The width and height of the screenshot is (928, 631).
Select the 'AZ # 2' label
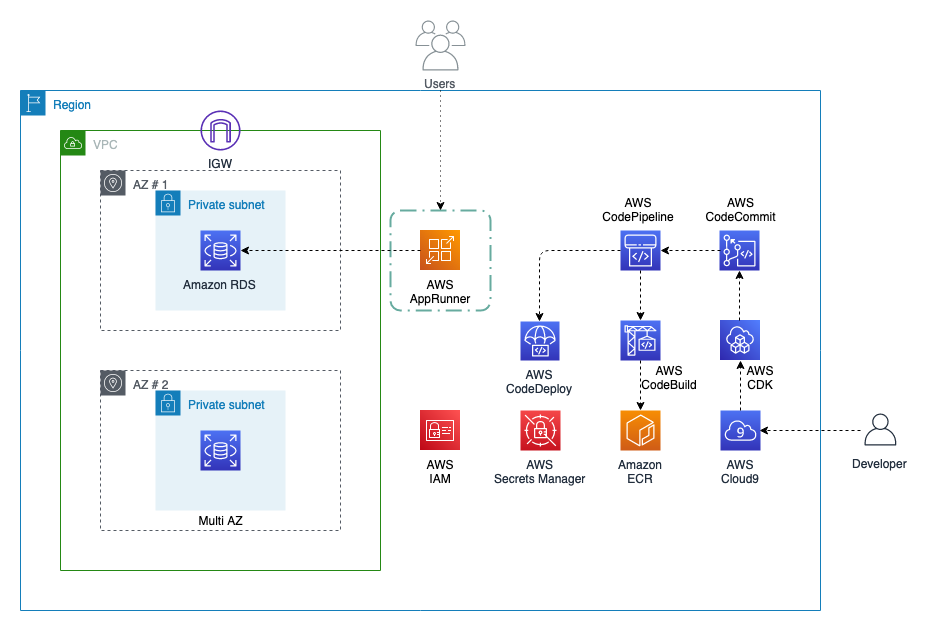(x=150, y=384)
